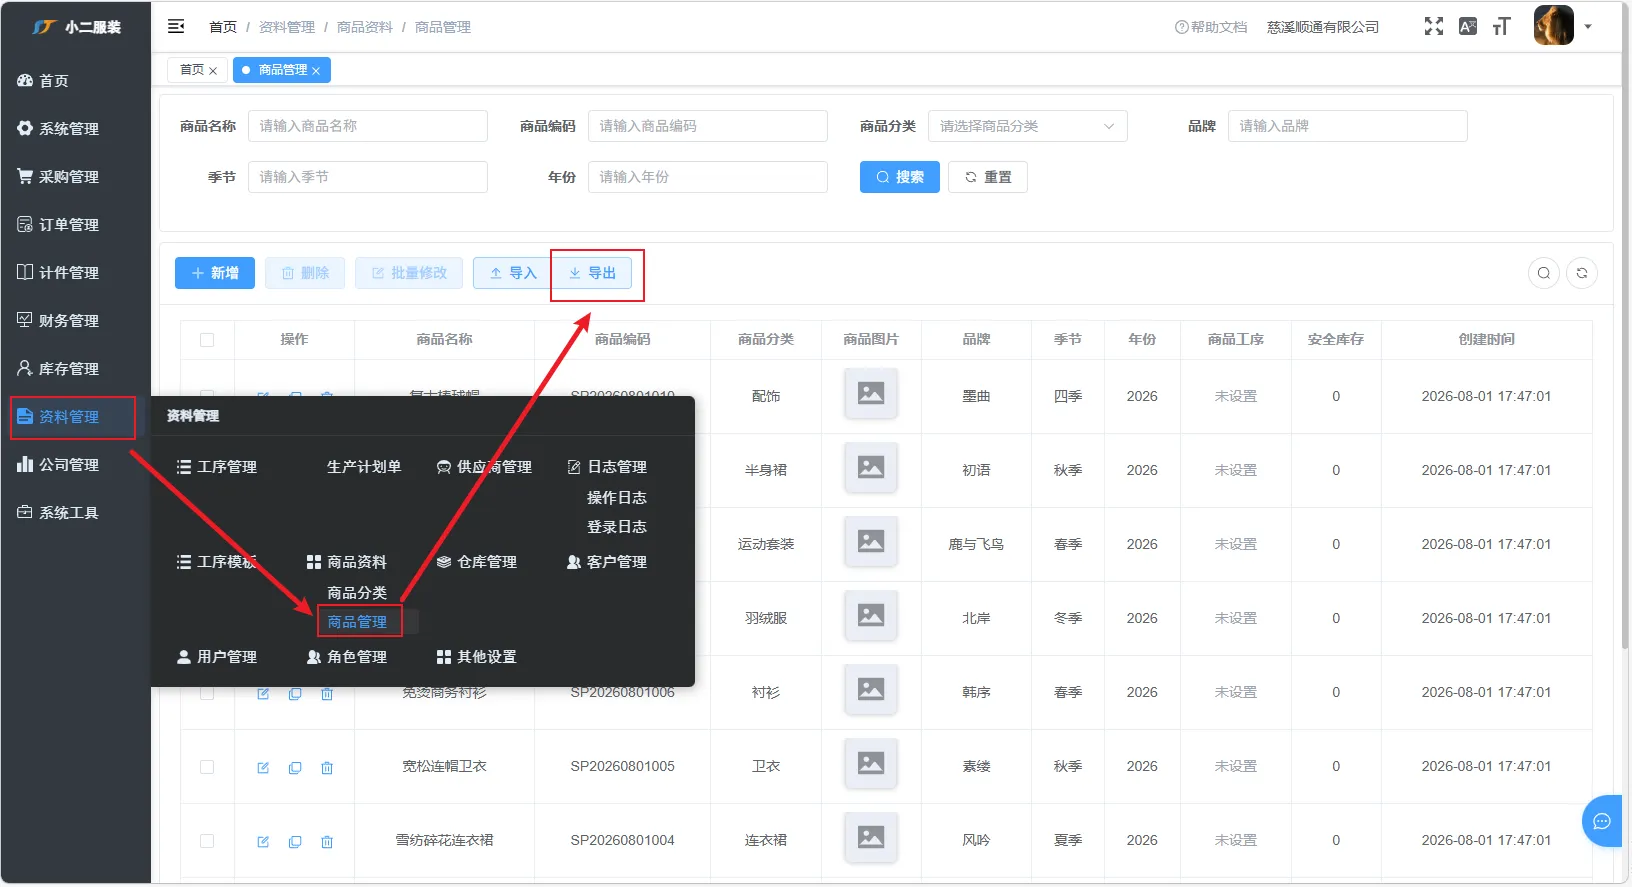Click the blue 搜索 button

point(900,177)
